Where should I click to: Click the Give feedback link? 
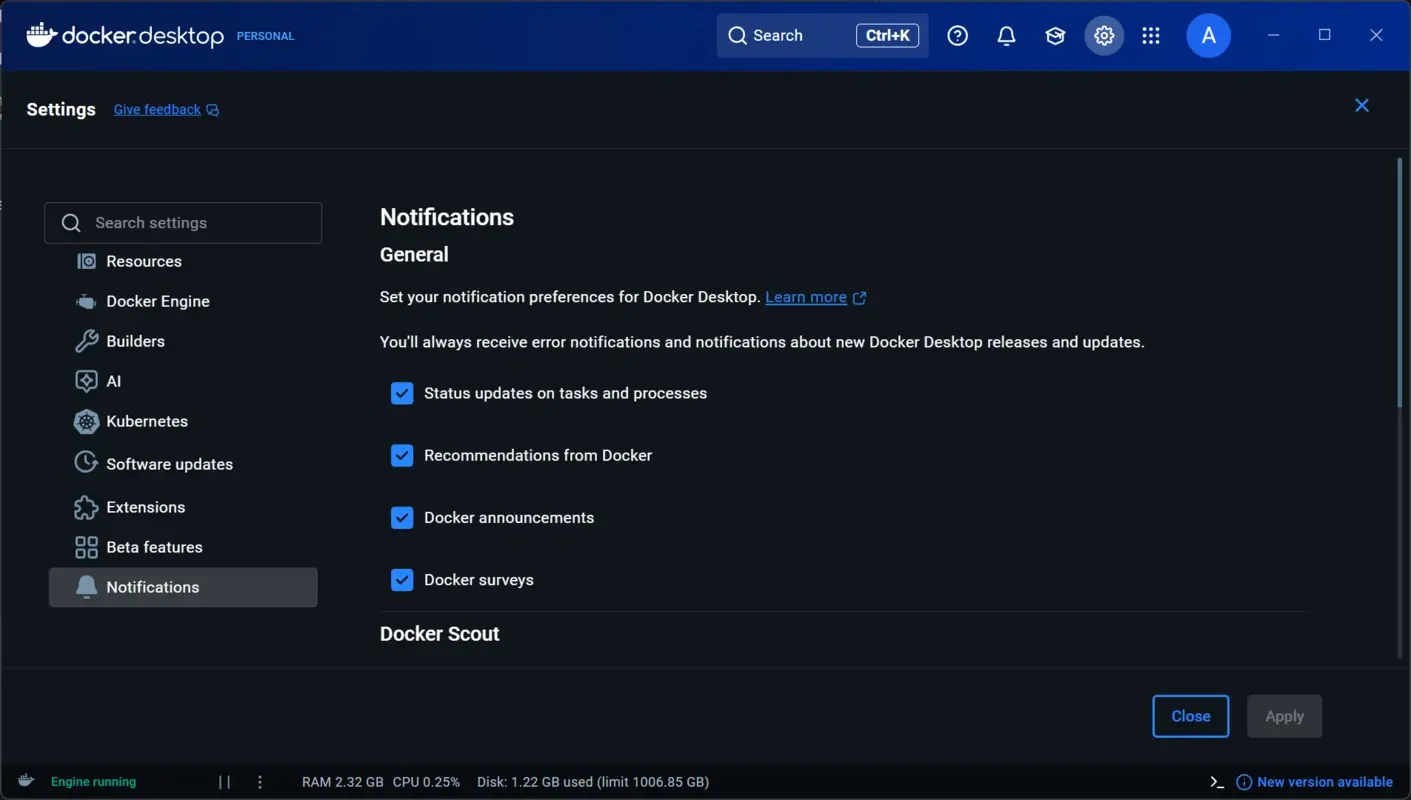click(x=157, y=109)
